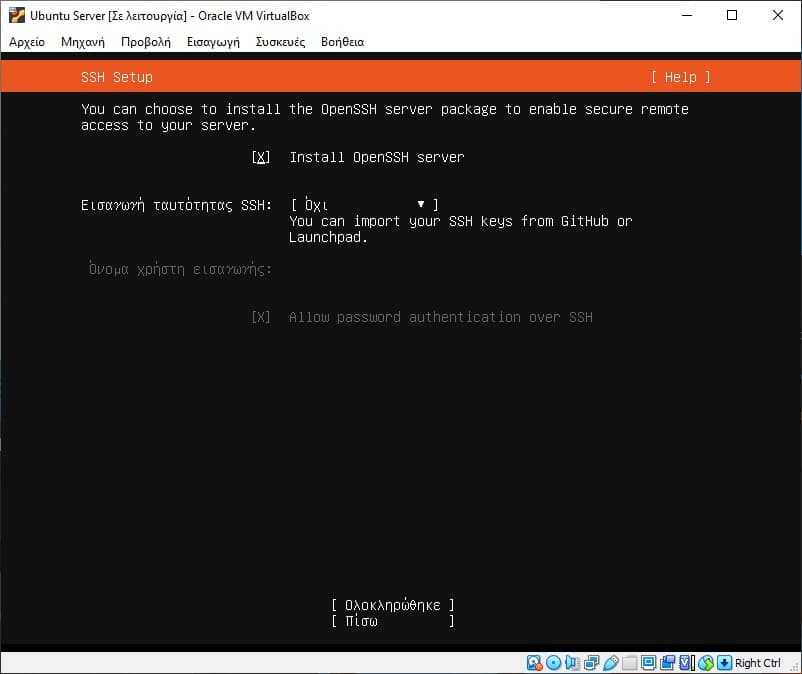
Task: Click the optical disk status icon
Action: click(553, 663)
